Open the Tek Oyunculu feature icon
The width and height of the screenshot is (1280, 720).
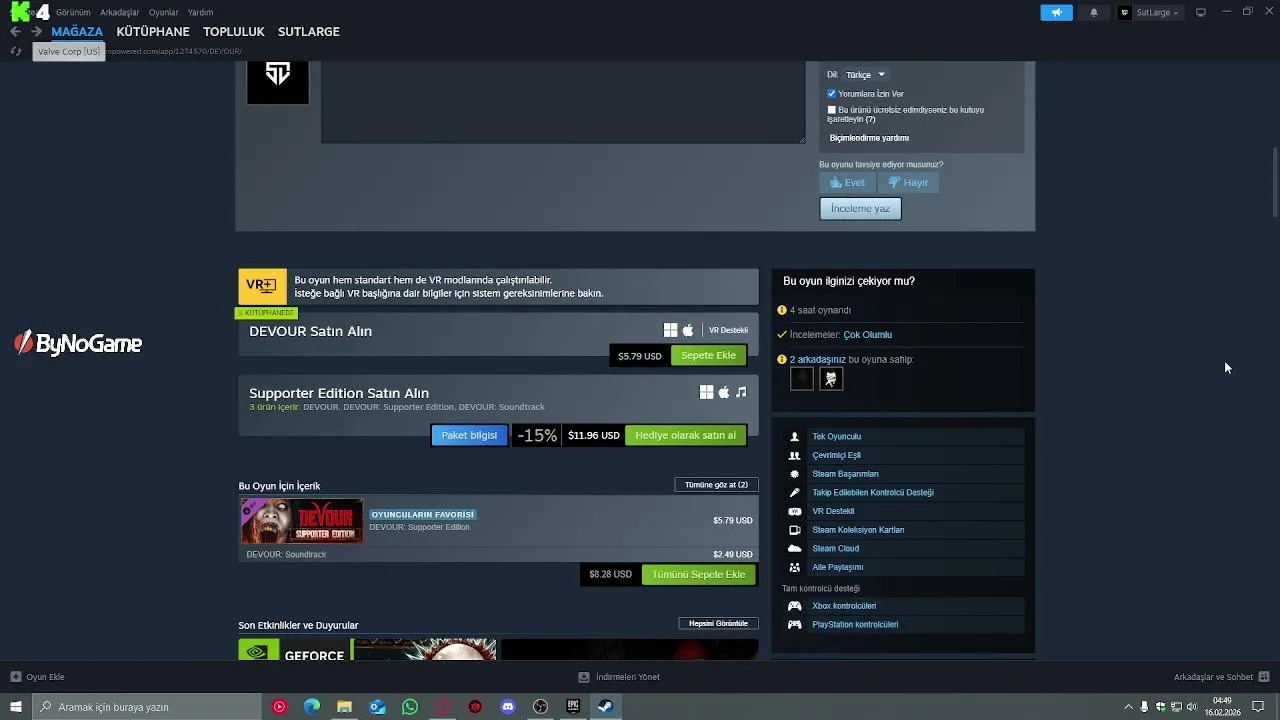795,437
